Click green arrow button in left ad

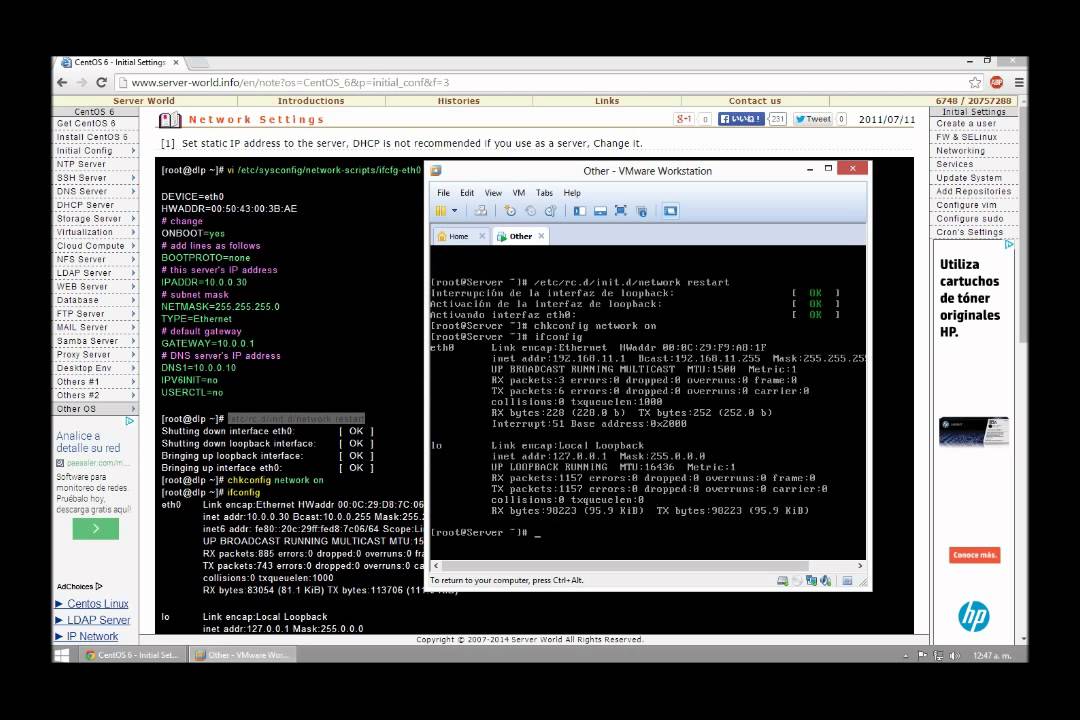pos(96,528)
